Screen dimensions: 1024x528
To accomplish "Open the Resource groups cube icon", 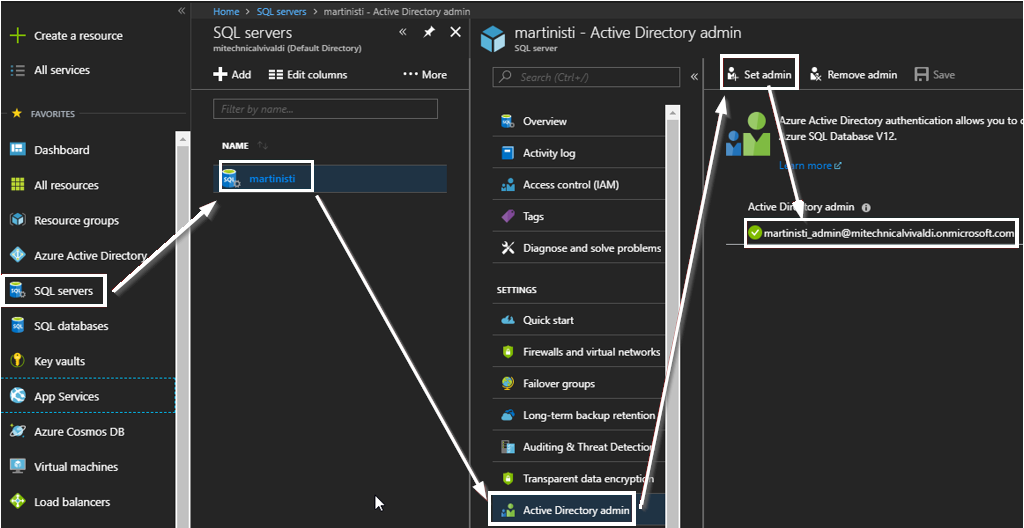I will [x=18, y=220].
